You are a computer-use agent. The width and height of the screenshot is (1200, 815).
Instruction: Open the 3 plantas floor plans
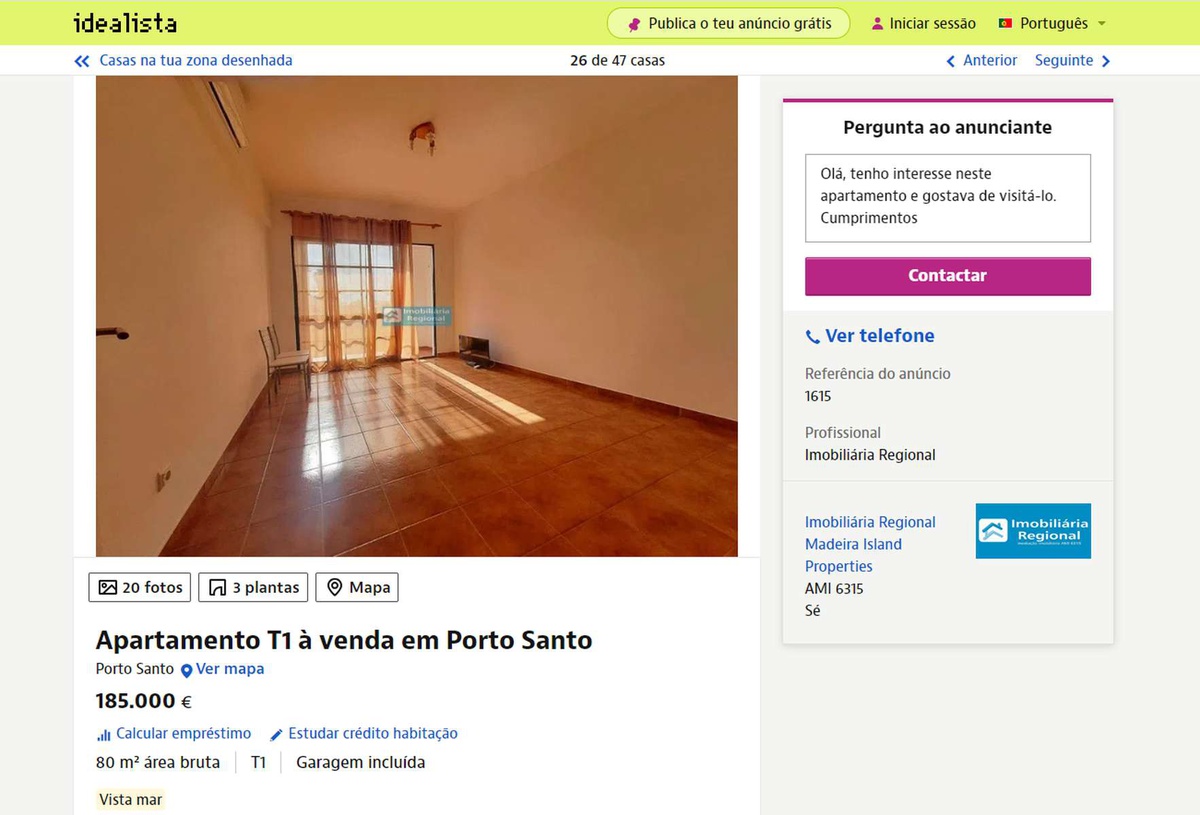click(253, 587)
